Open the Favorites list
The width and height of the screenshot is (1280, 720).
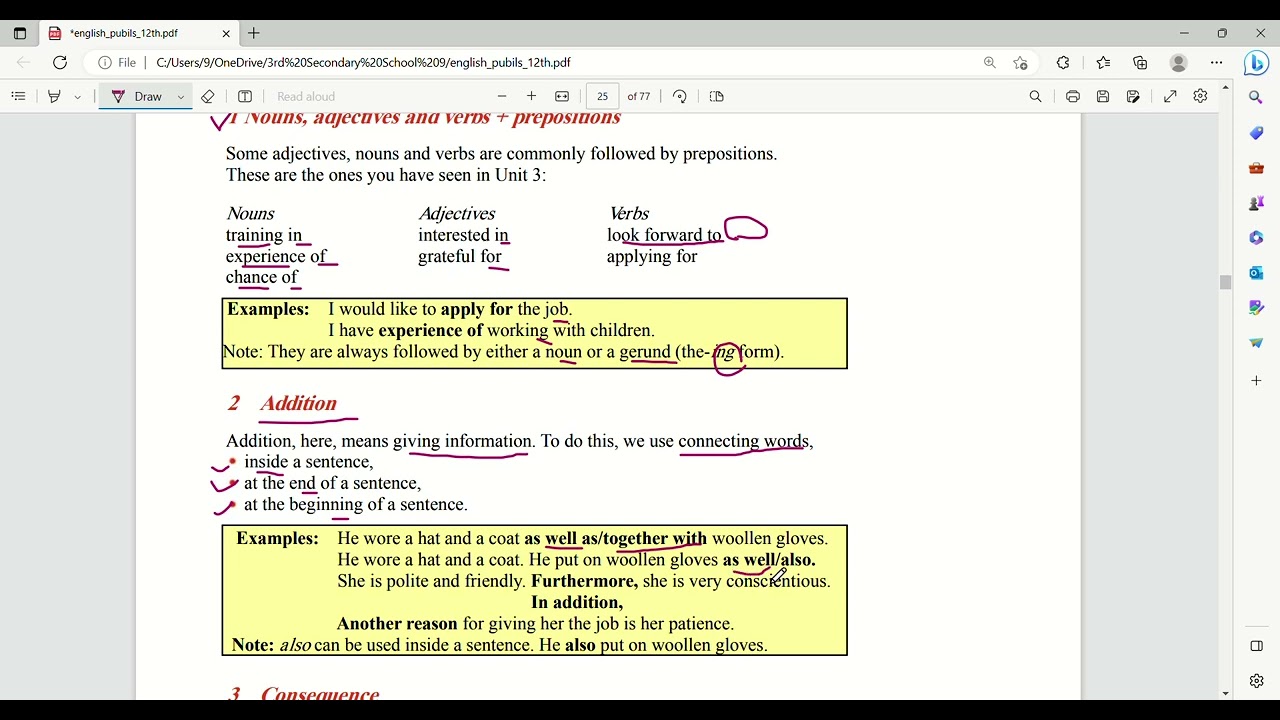coord(1103,62)
